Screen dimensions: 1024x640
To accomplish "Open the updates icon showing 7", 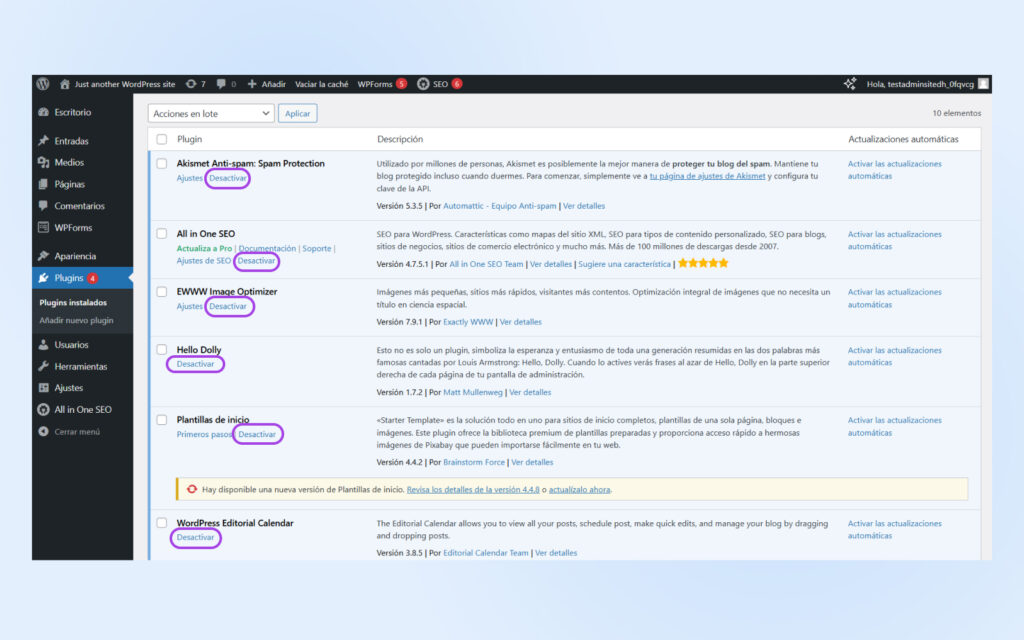I will [x=191, y=84].
